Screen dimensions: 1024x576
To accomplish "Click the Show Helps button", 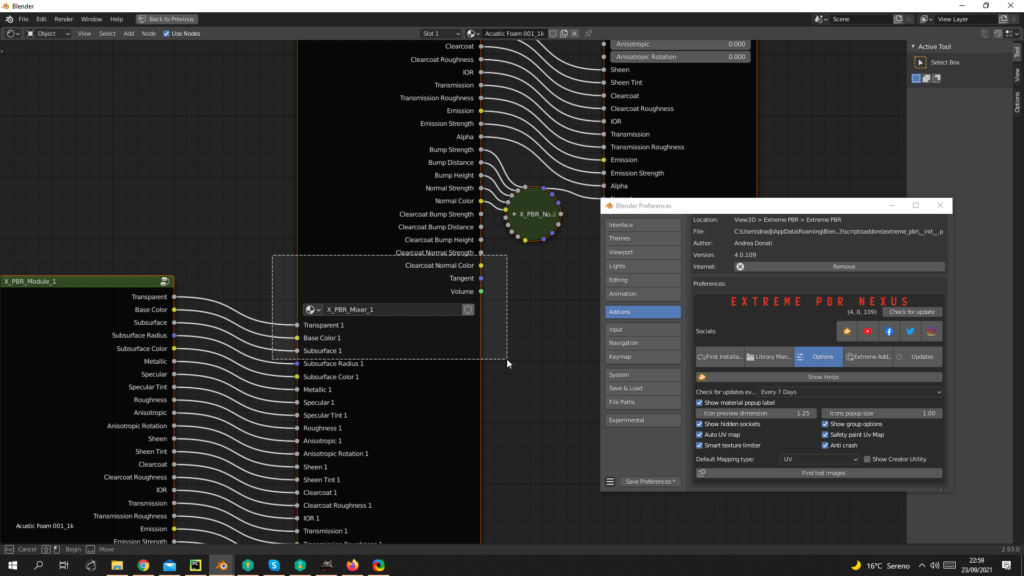I will [x=819, y=377].
